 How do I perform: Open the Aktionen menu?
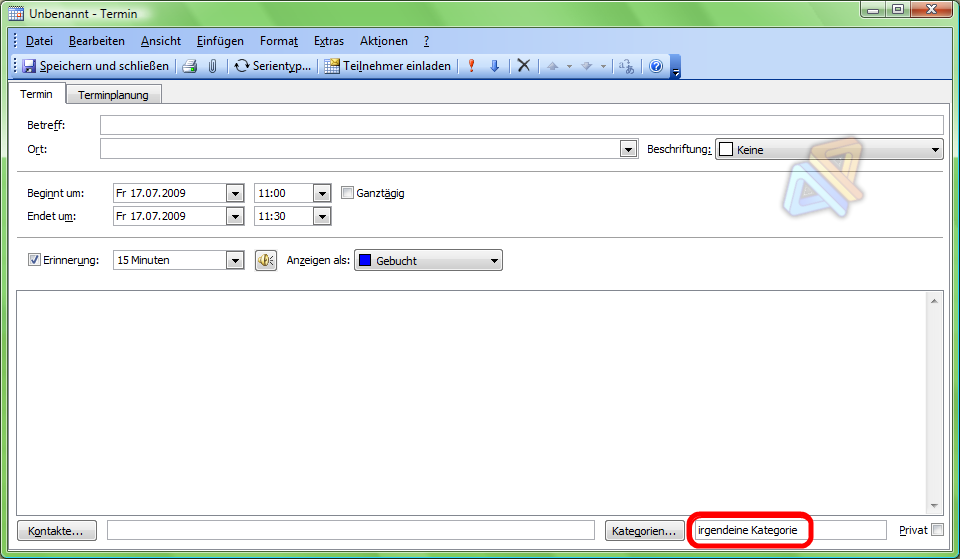(x=384, y=41)
